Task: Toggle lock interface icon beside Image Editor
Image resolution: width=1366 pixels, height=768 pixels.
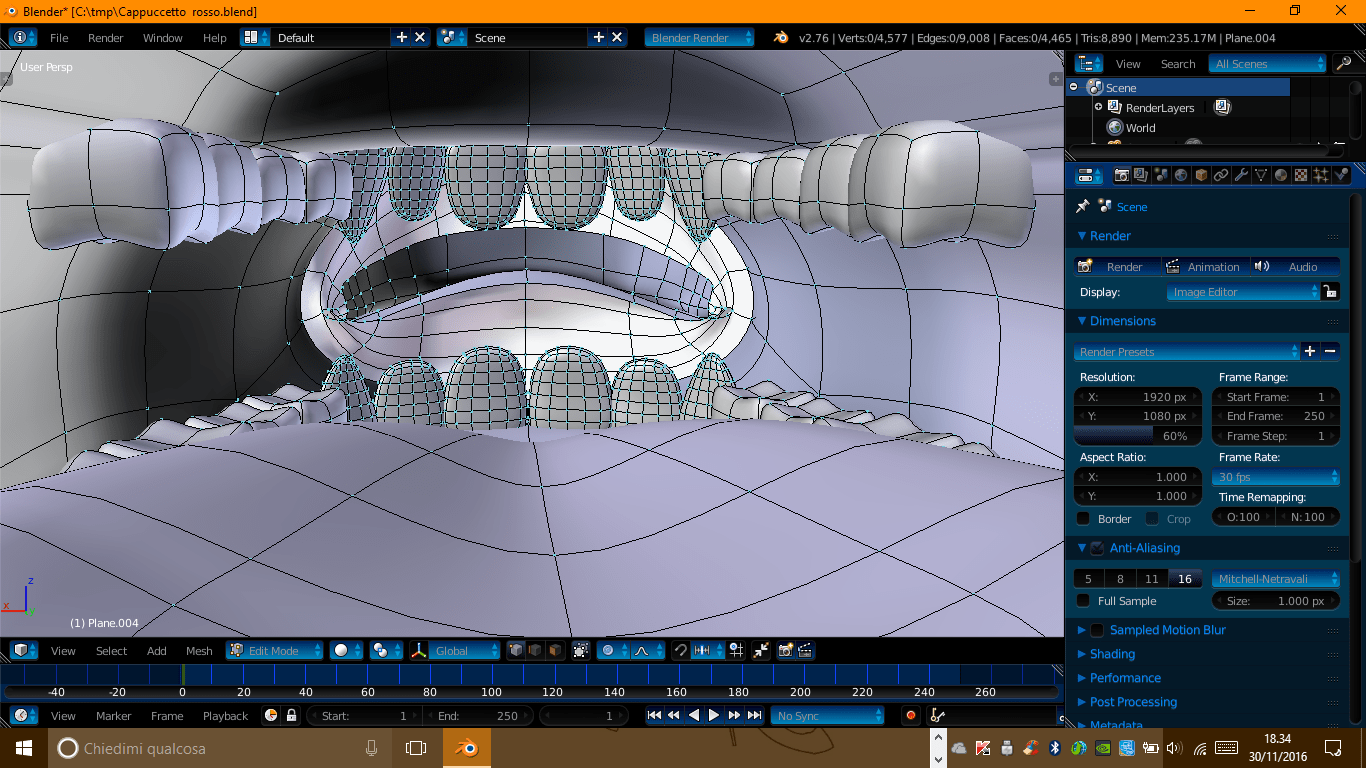Action: coord(1330,292)
